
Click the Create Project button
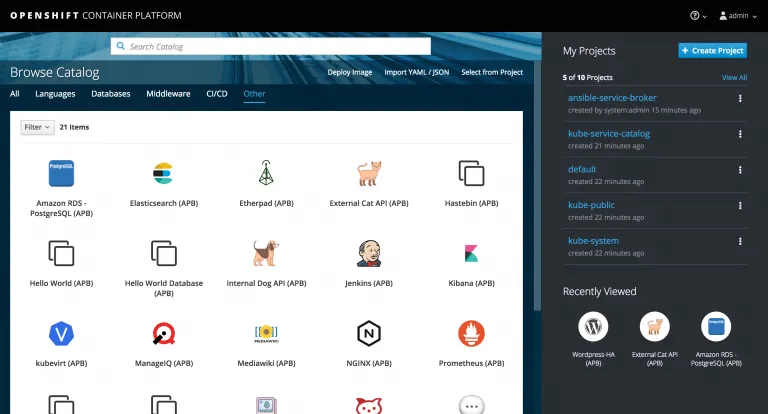click(x=712, y=51)
